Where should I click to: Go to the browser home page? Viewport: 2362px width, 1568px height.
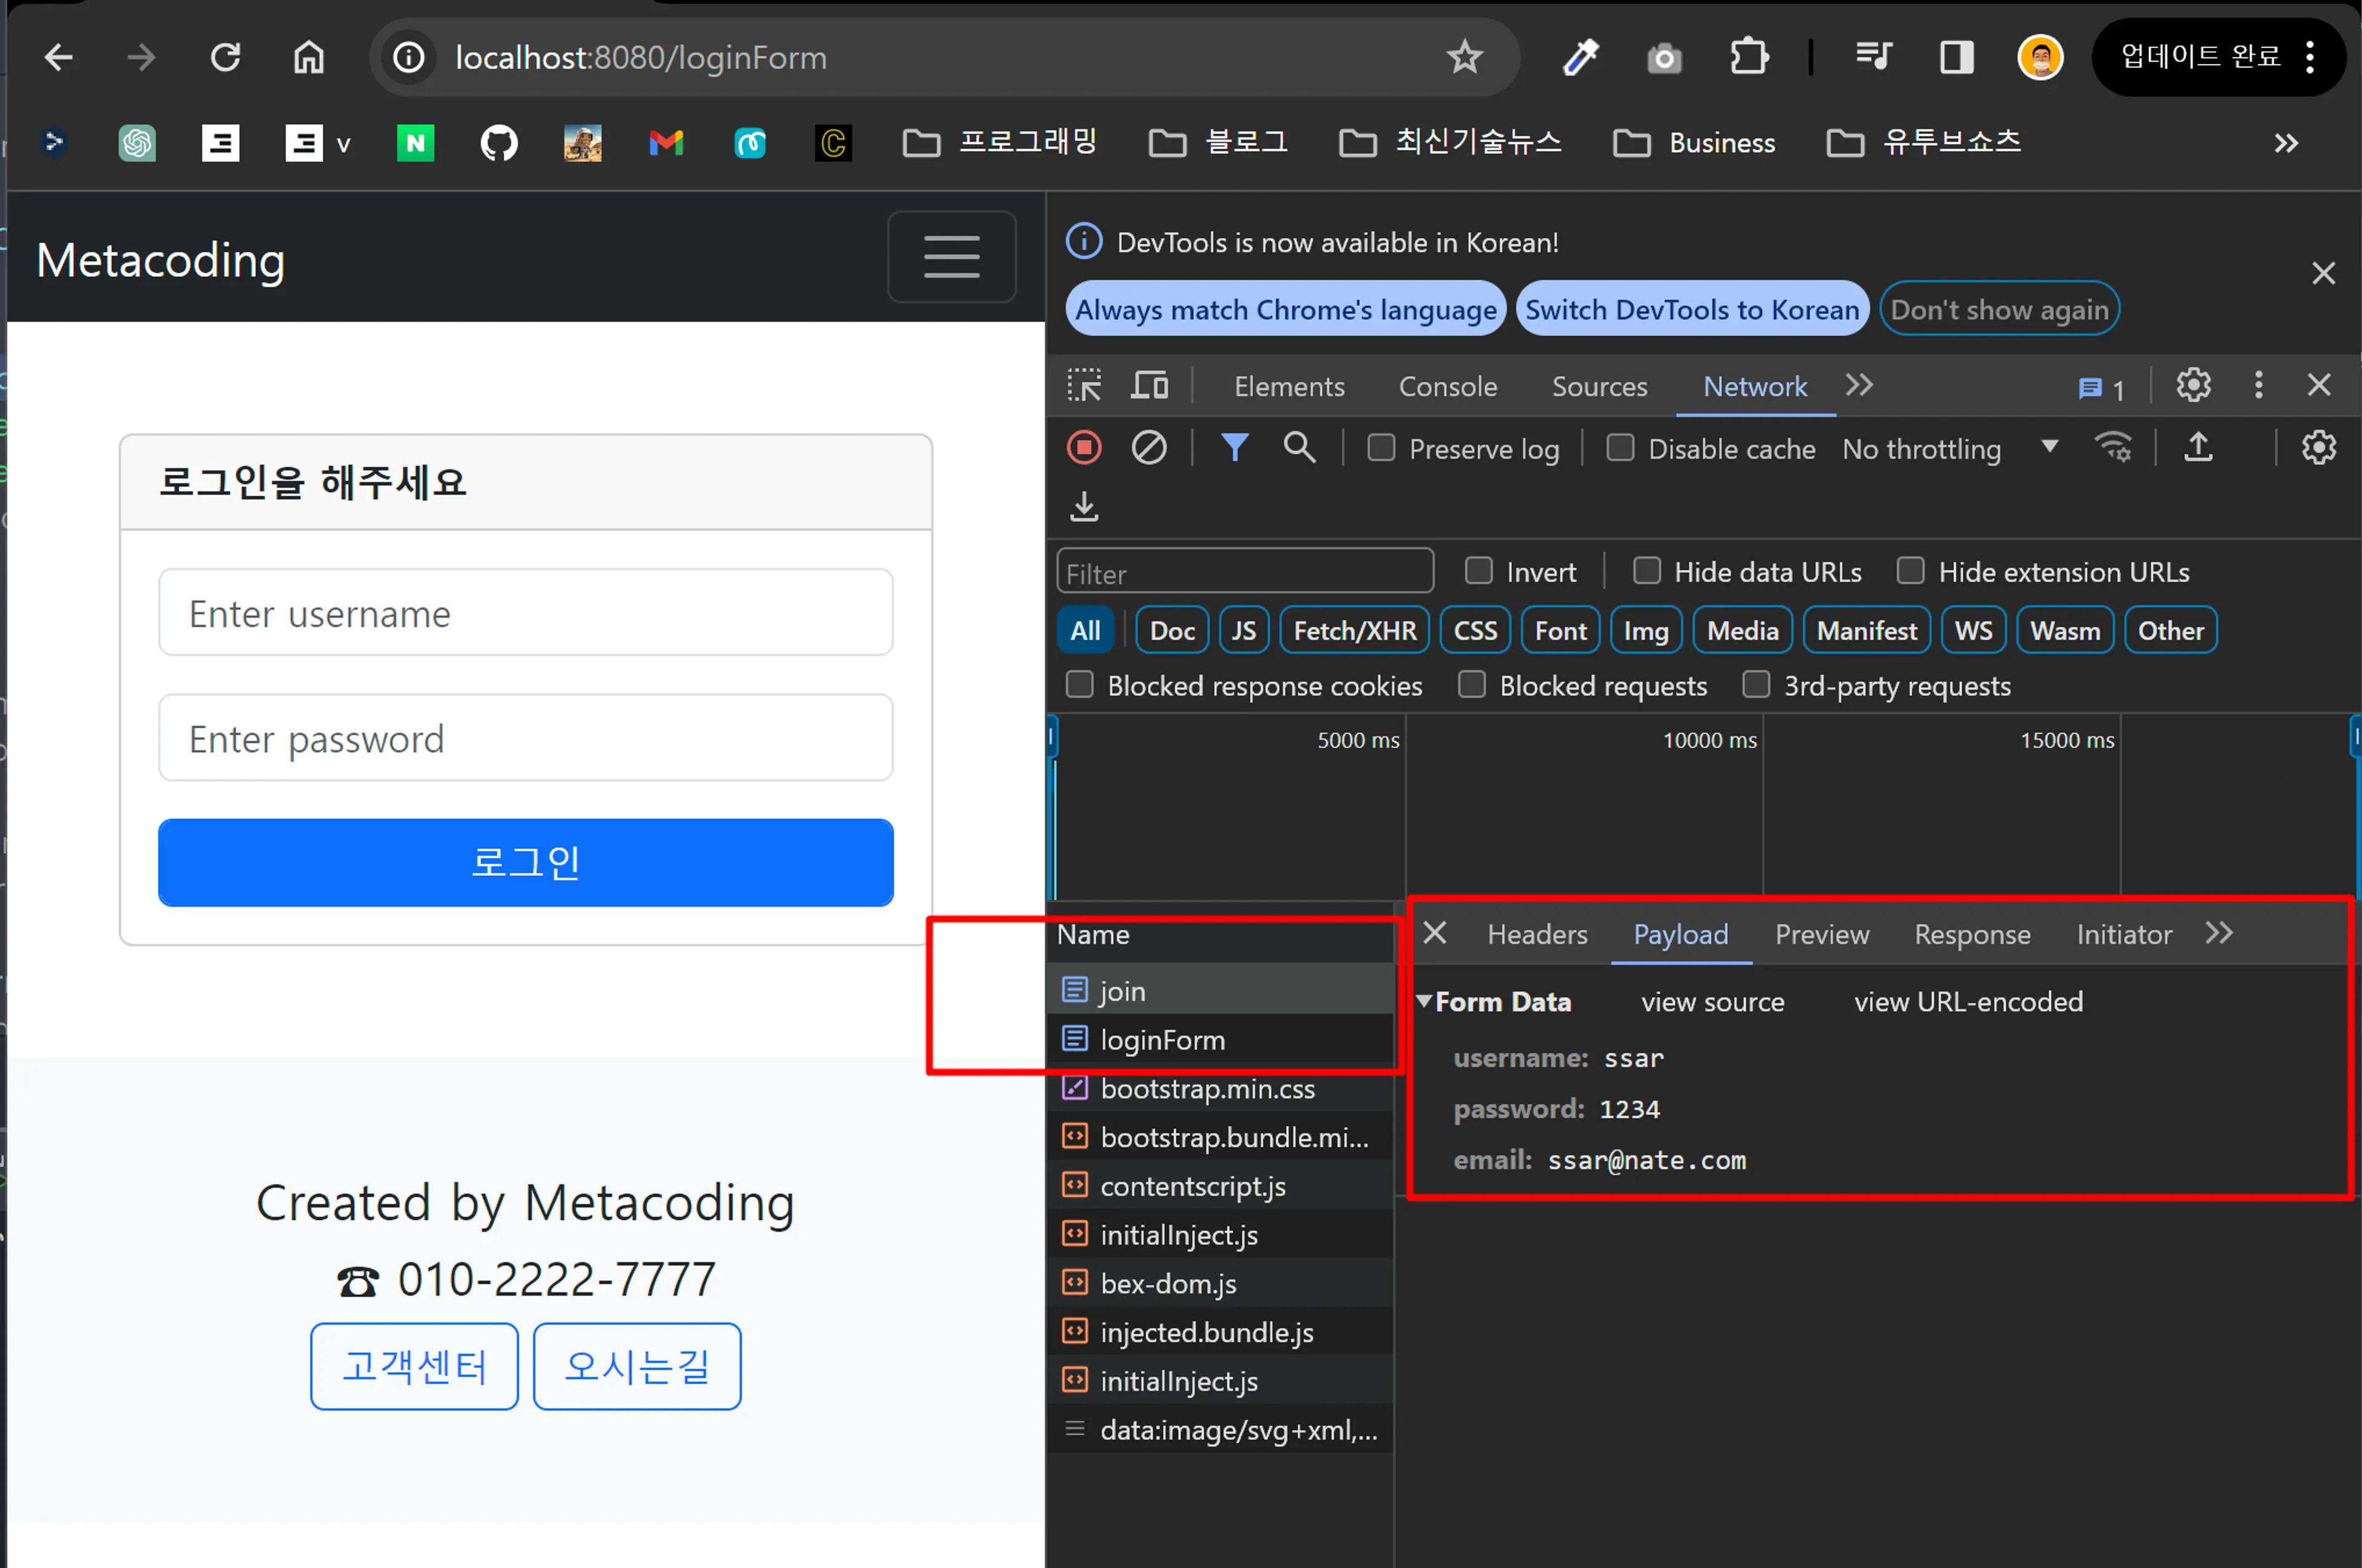point(308,58)
